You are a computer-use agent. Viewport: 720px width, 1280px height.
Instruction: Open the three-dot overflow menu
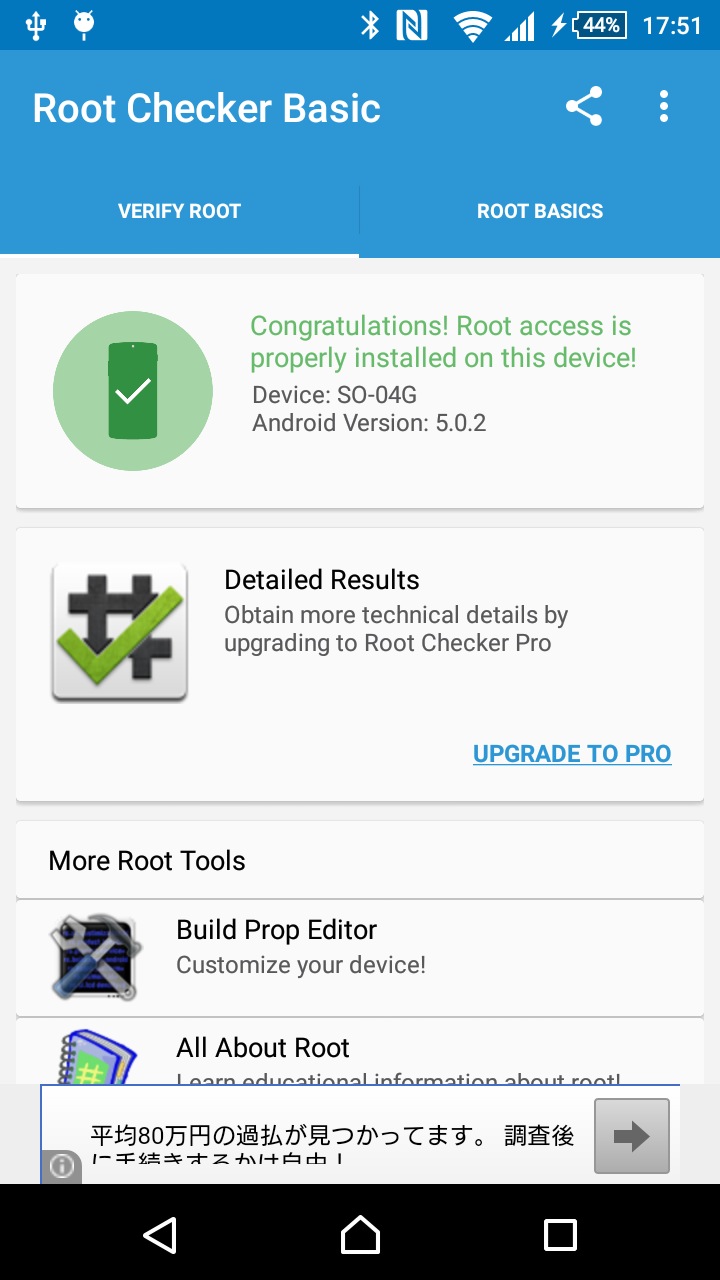click(x=663, y=107)
